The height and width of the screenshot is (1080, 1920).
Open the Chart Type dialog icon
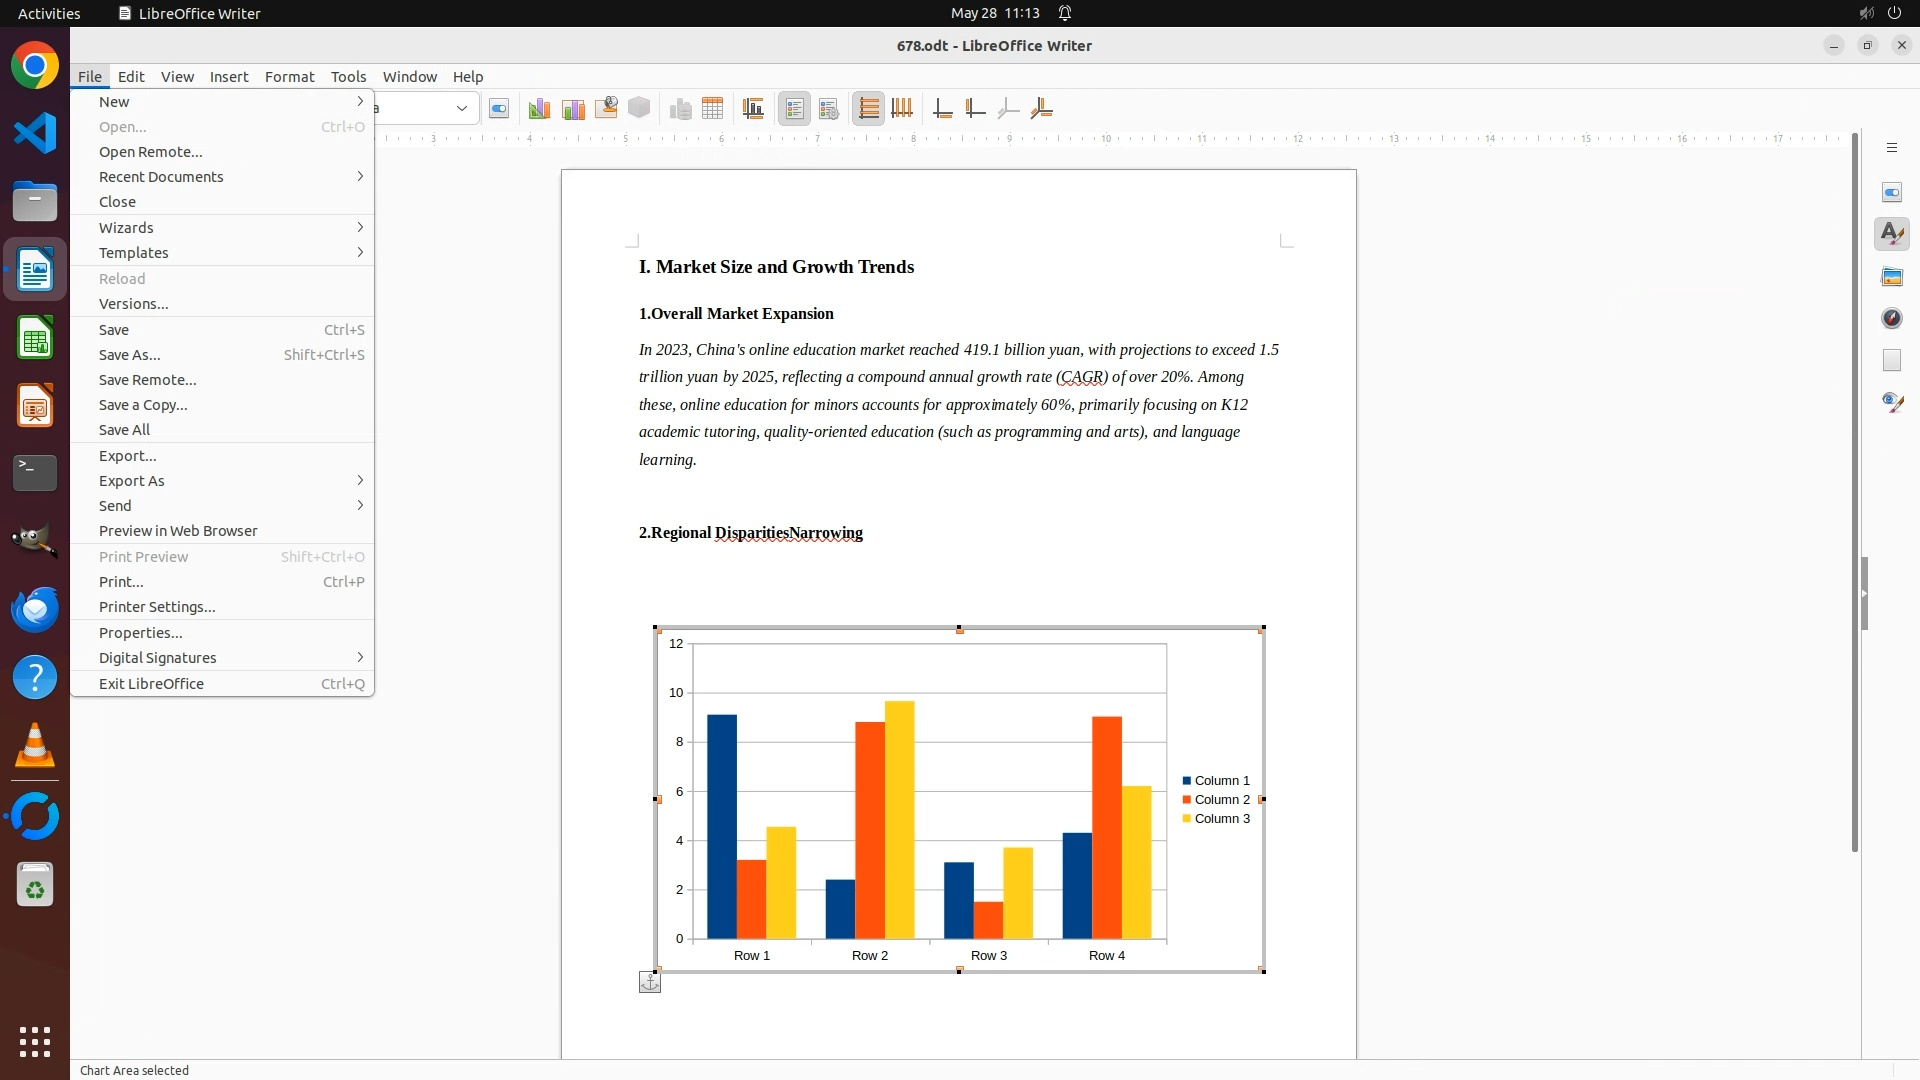pos(539,108)
